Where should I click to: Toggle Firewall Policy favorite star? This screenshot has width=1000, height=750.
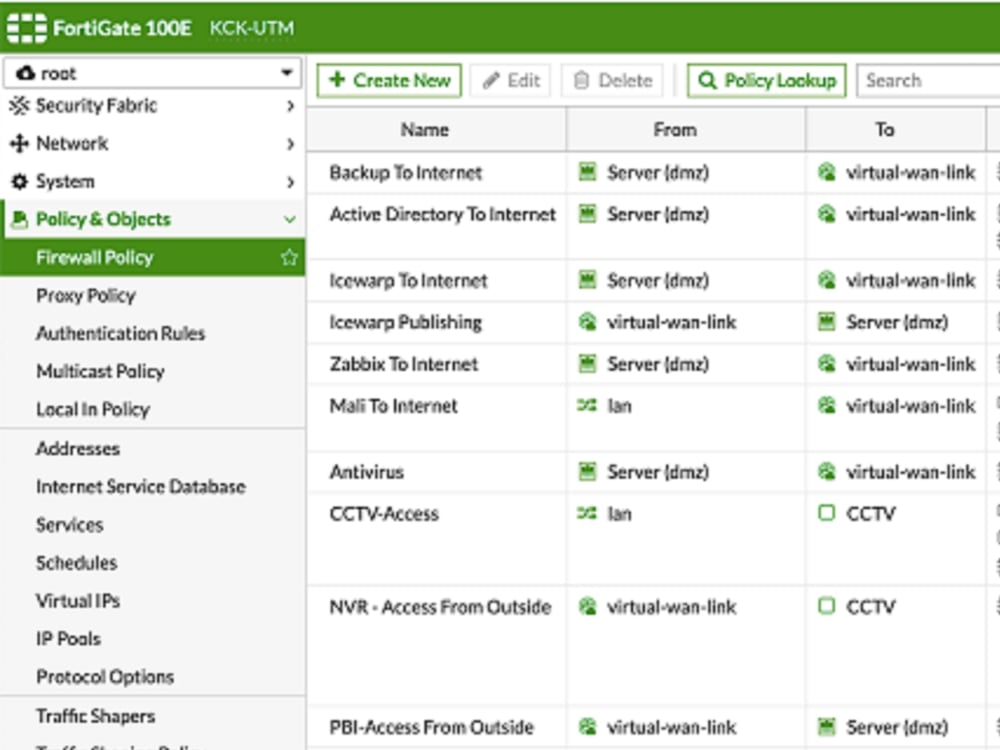pos(290,258)
